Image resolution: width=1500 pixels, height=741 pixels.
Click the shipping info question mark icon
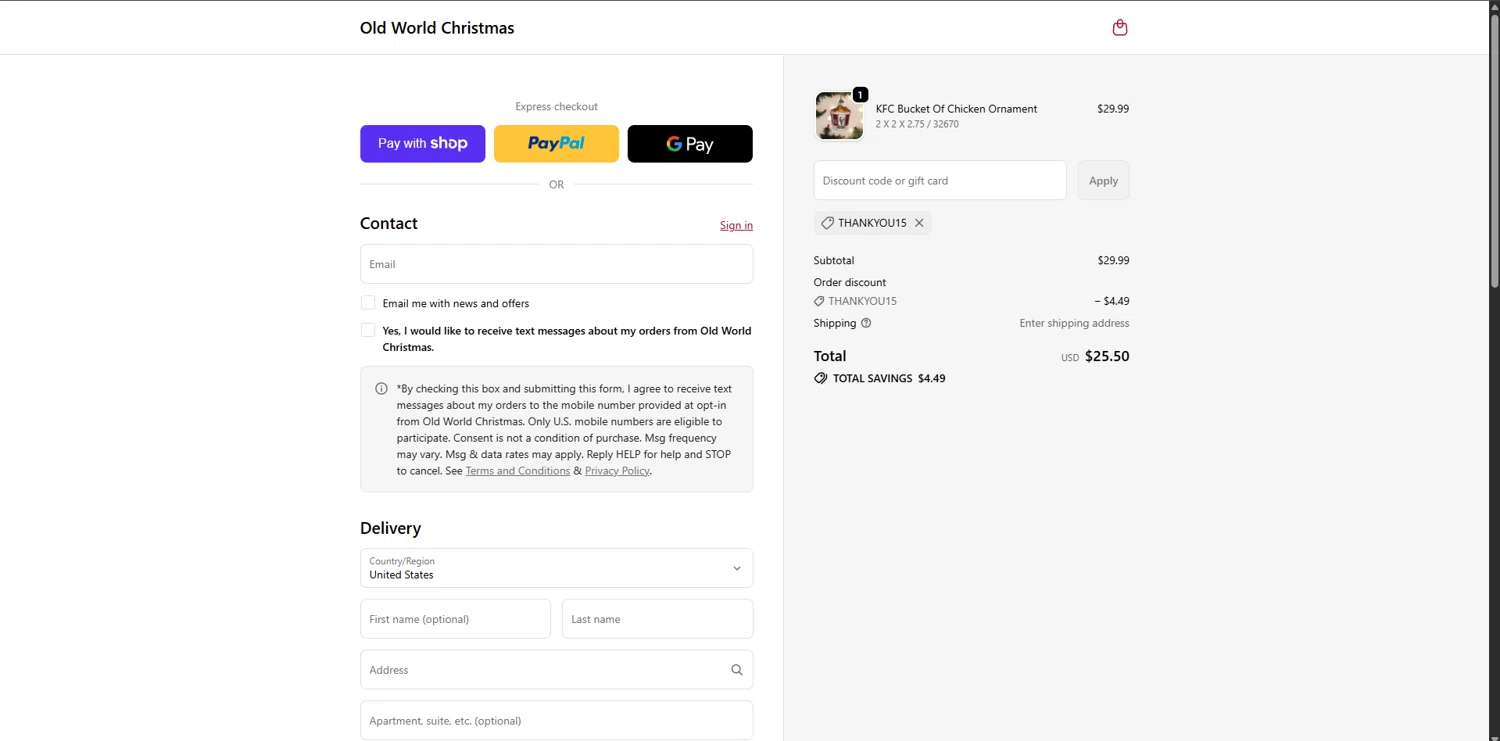[866, 323]
